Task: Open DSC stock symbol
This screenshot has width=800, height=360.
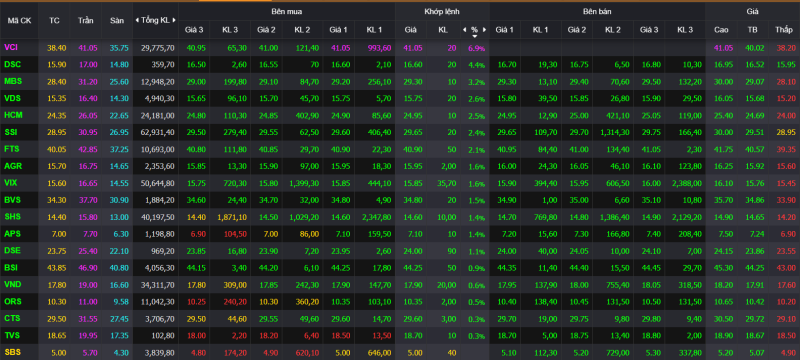Action: coord(12,64)
